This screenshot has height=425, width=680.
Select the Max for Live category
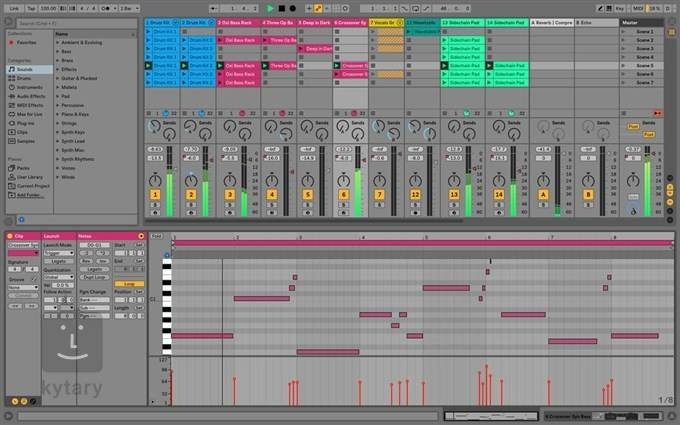tap(29, 114)
